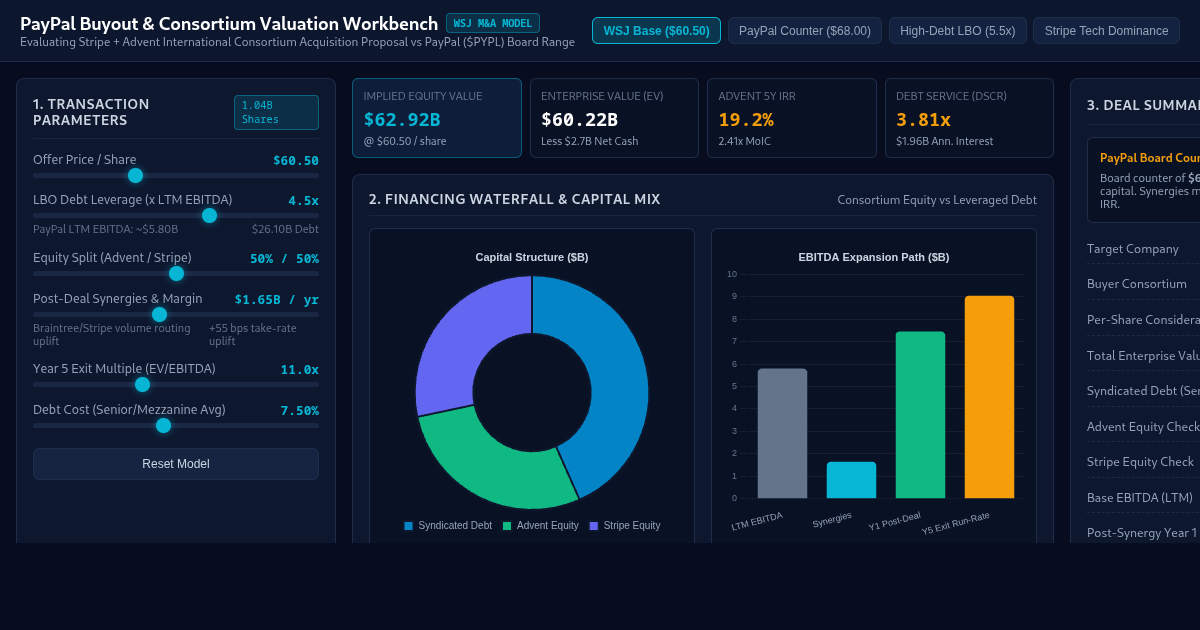This screenshot has width=1200, height=630.
Task: Click the Equity Split Advent/Stripe slider handle
Action: coord(176,273)
